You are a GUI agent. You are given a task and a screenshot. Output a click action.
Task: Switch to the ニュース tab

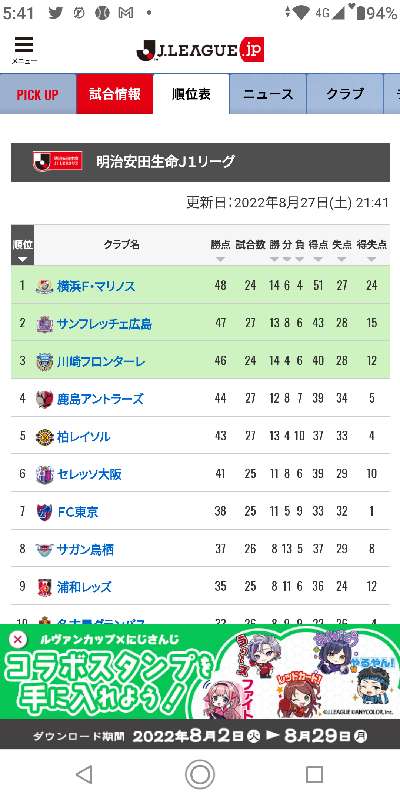coord(268,94)
